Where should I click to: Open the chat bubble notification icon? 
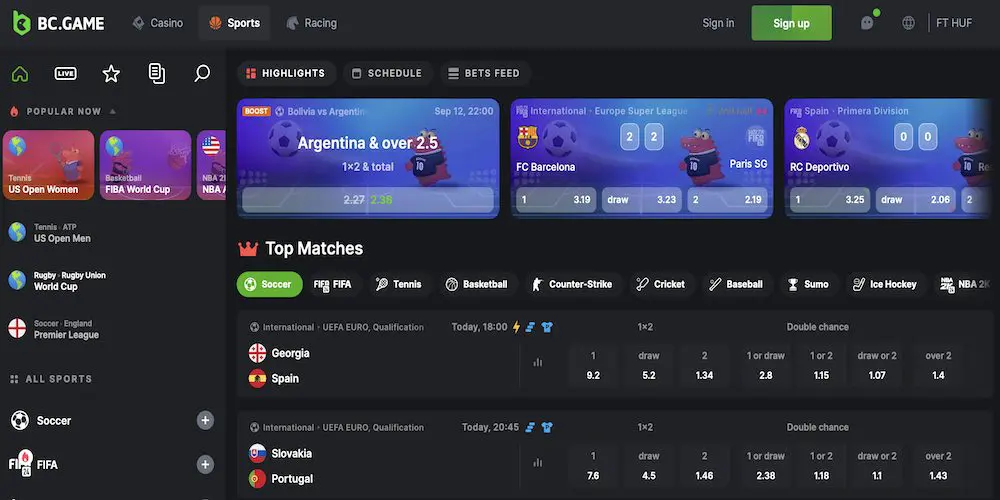click(x=867, y=22)
